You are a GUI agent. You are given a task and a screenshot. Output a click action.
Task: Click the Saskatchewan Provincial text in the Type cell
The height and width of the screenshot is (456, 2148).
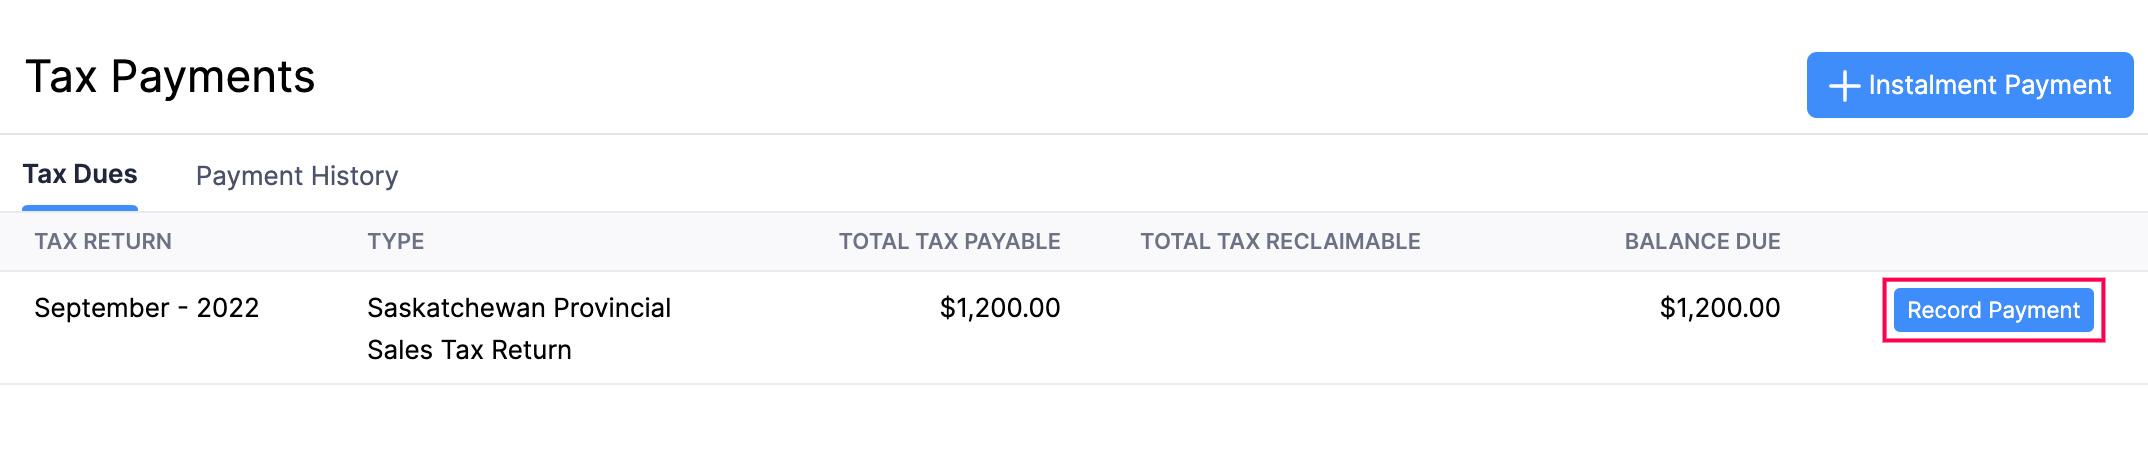pyautogui.click(x=519, y=308)
